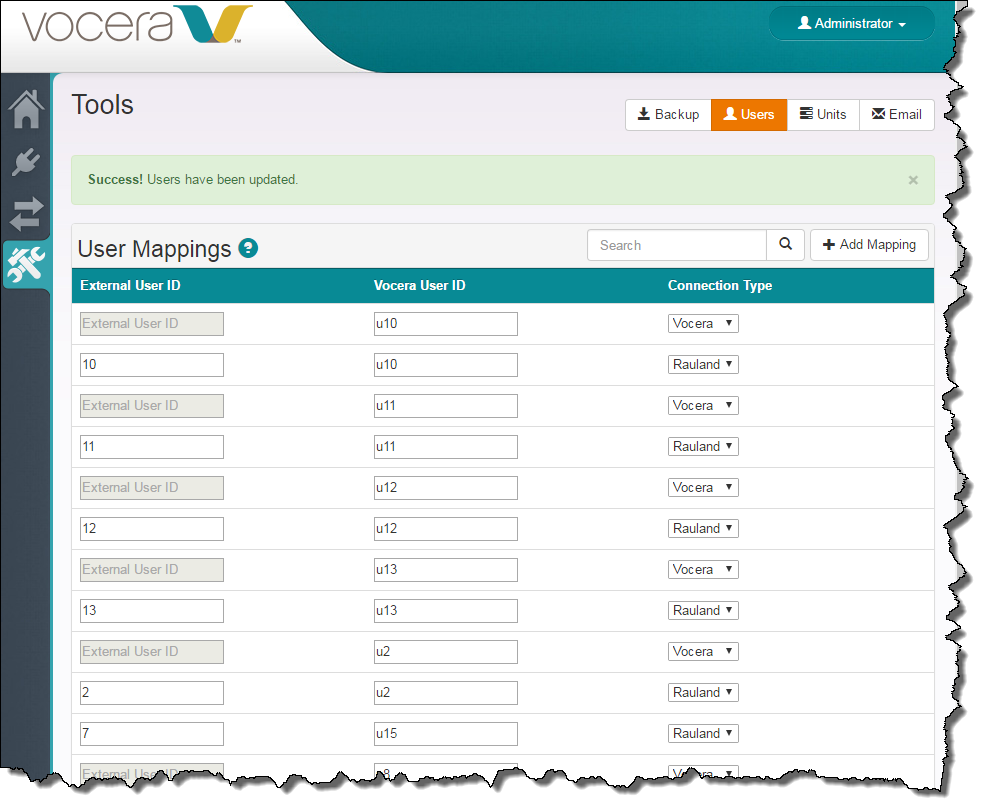Click the External User ID field containing 7
This screenshot has height=812, width=990.
pos(152,734)
